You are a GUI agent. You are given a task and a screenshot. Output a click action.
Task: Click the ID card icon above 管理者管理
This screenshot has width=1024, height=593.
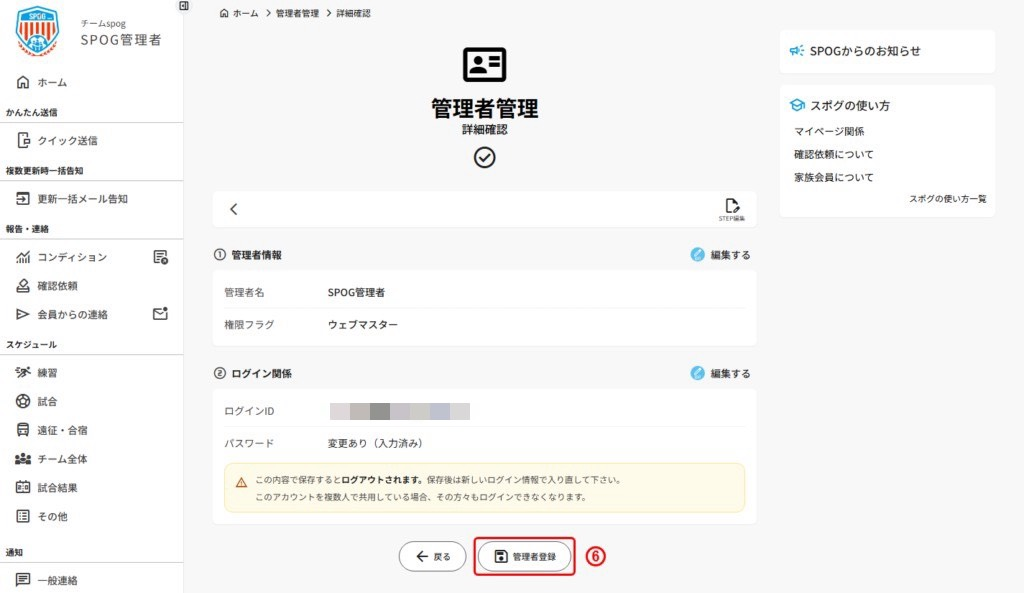tap(485, 64)
